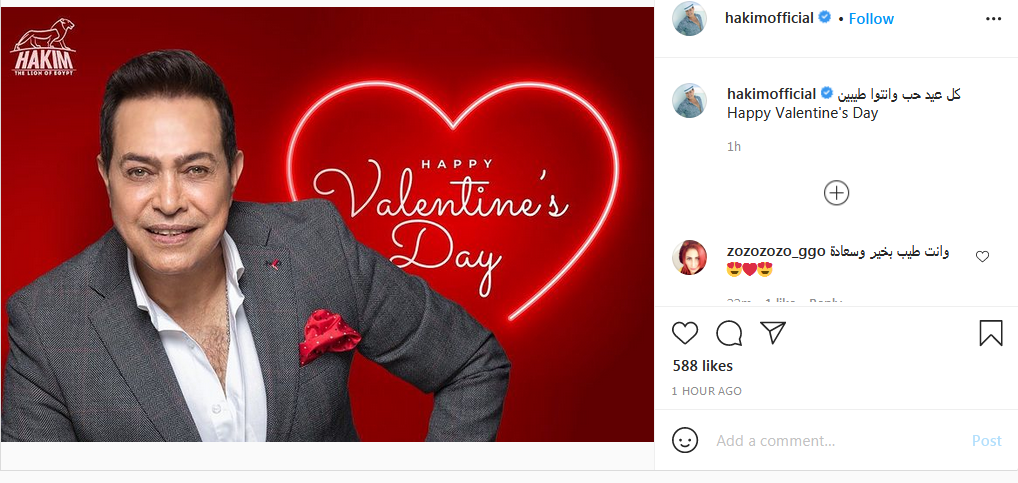The image size is (1018, 483).
Task: Load more comments with plus circle
Action: click(836, 193)
